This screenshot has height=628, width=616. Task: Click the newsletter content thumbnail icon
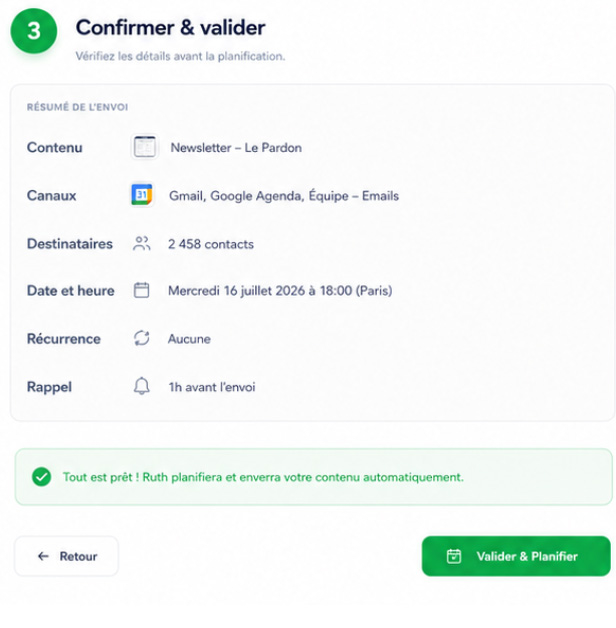(x=144, y=147)
